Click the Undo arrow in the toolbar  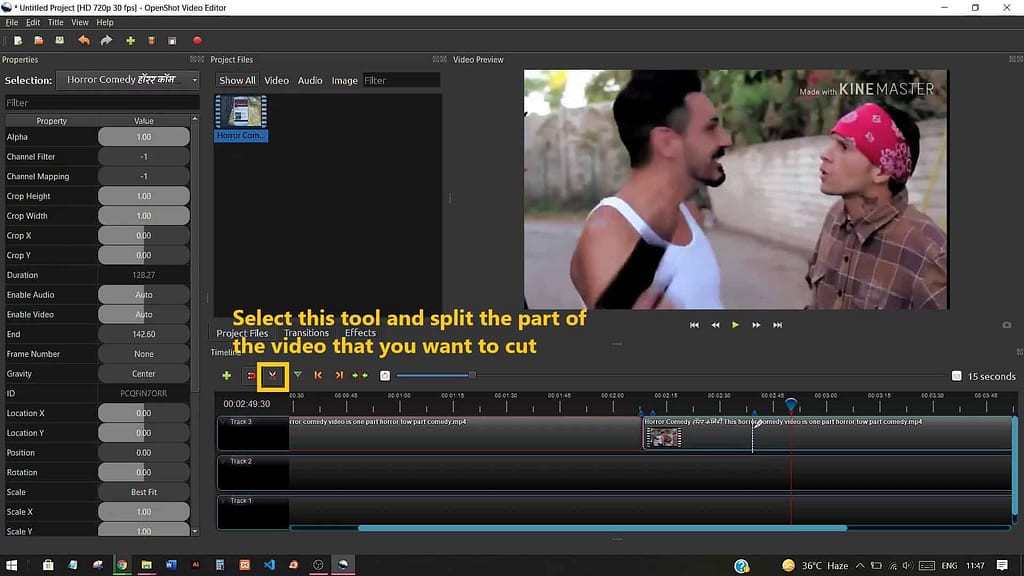pyautogui.click(x=83, y=40)
